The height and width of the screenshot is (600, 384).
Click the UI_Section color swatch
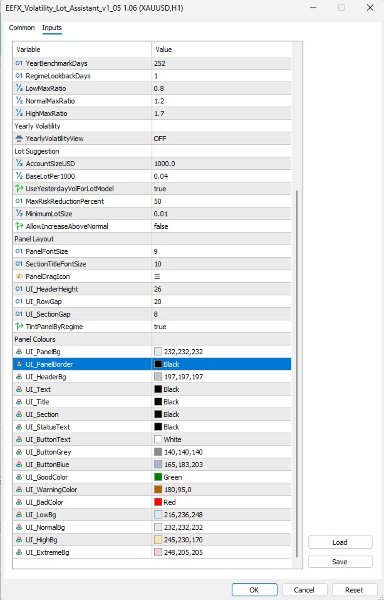158,414
